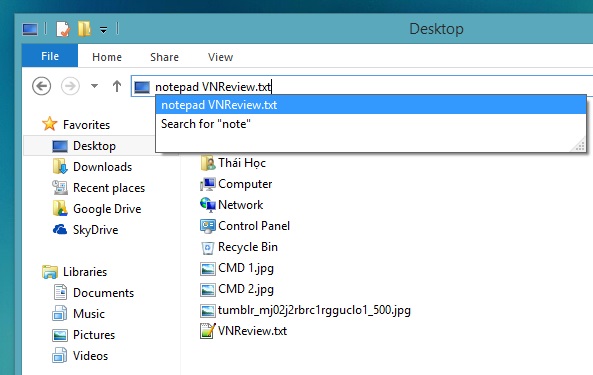This screenshot has width=593, height=375.
Task: Go back with the Back arrow button
Action: (x=42, y=86)
